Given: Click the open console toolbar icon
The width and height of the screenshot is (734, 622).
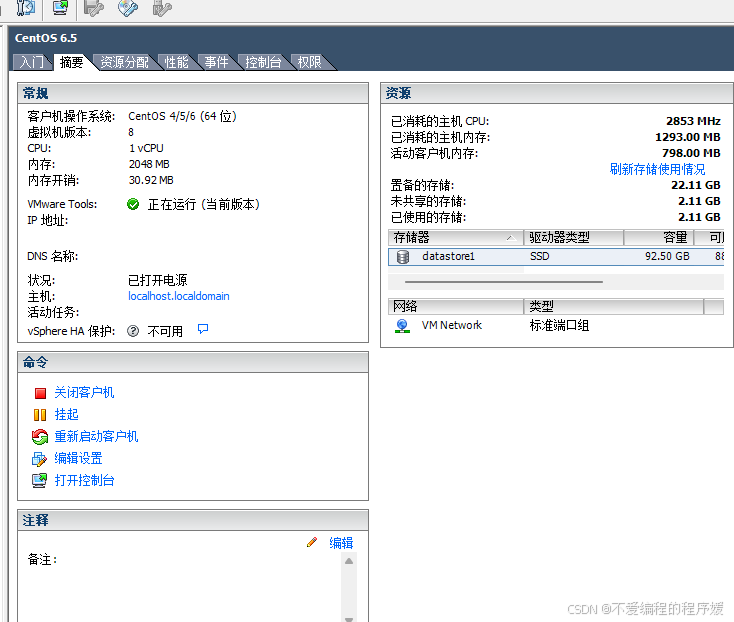Looking at the screenshot, I should [60, 7].
